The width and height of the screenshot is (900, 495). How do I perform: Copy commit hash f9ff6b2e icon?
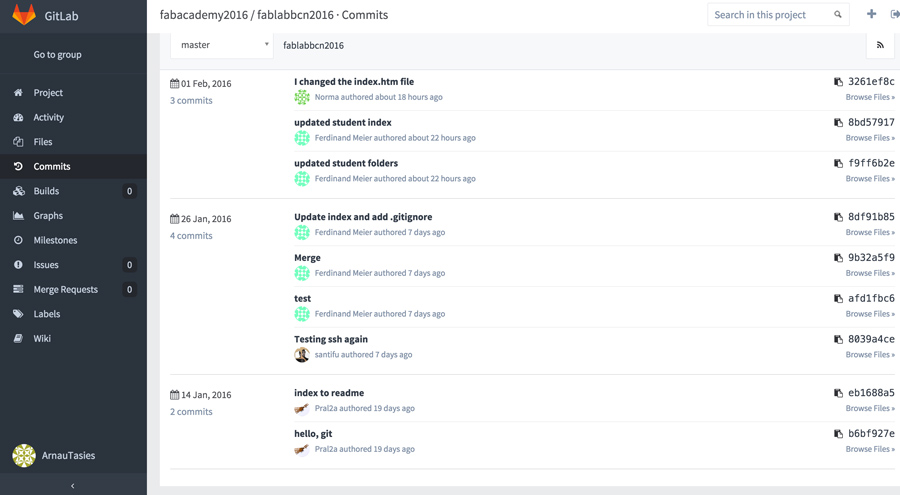[838, 164]
